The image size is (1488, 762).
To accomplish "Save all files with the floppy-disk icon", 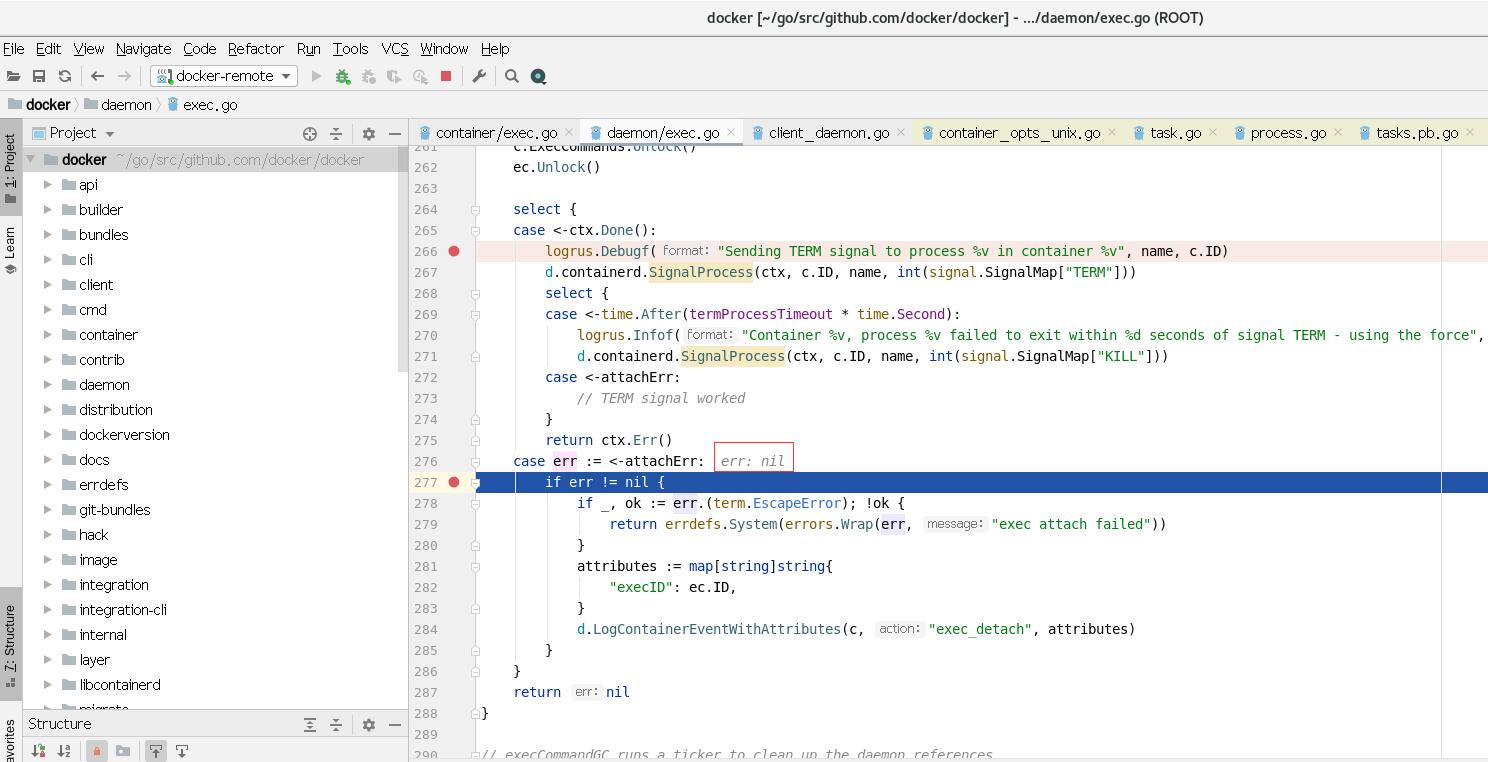I will click(x=39, y=76).
